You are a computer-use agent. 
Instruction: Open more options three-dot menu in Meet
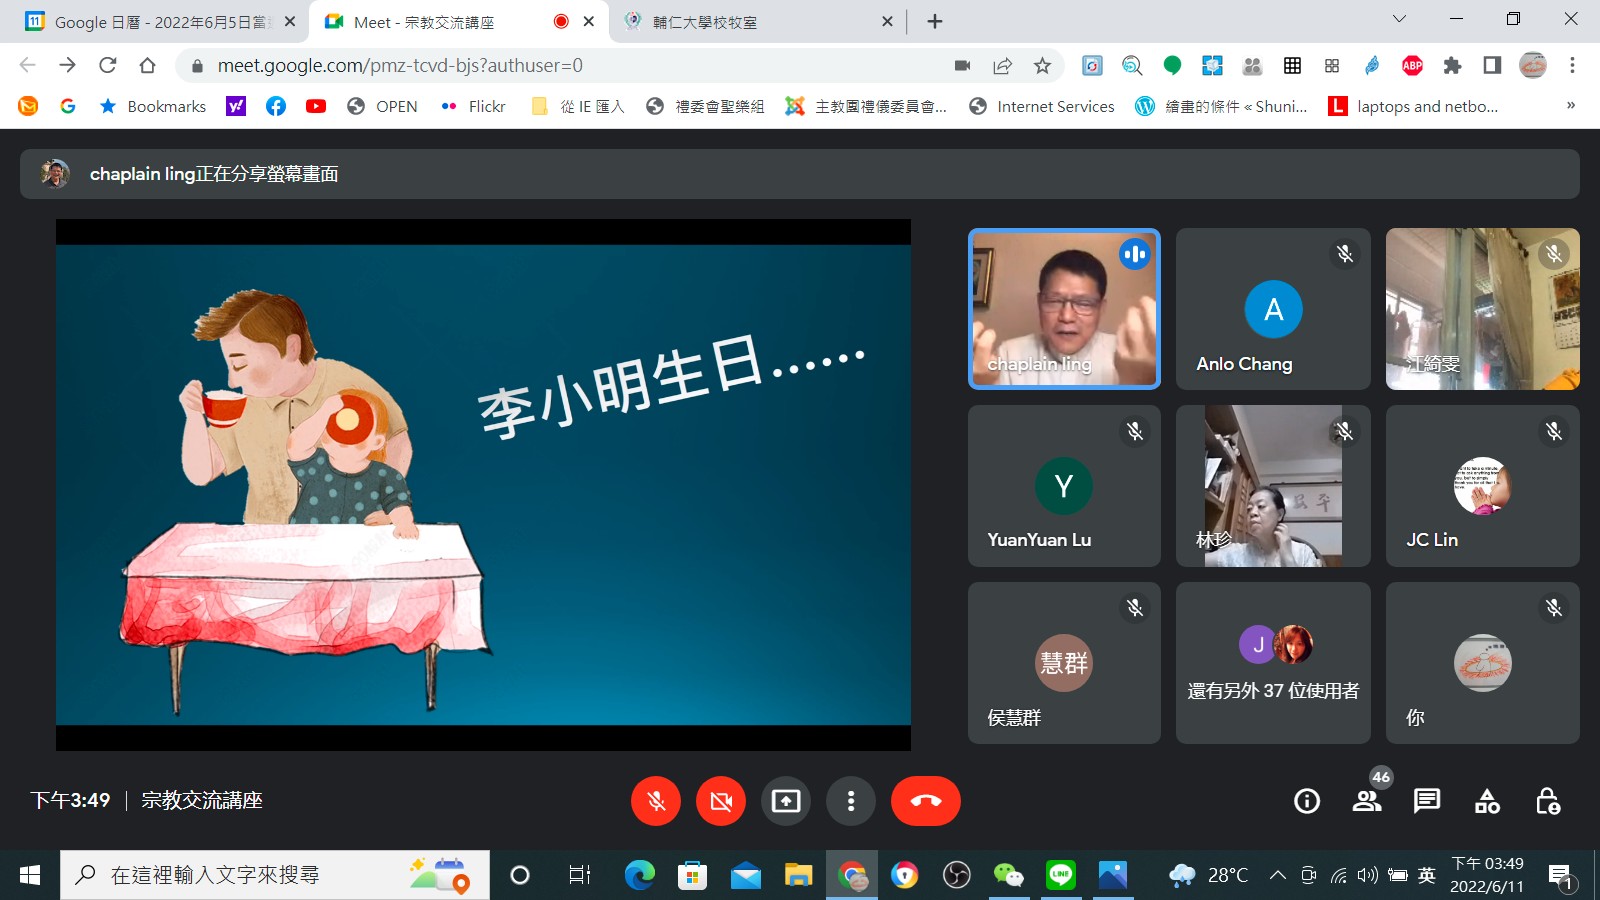tap(851, 801)
